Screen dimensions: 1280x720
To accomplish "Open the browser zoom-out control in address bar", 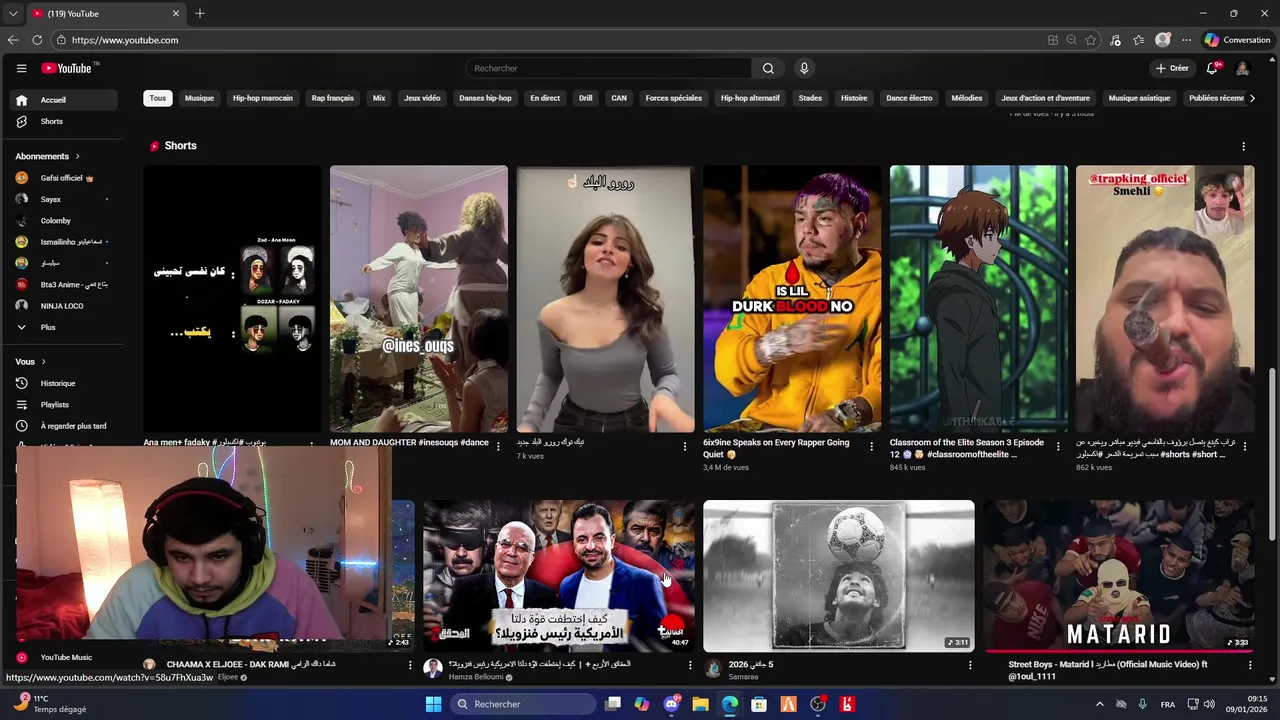I will click(x=1071, y=40).
